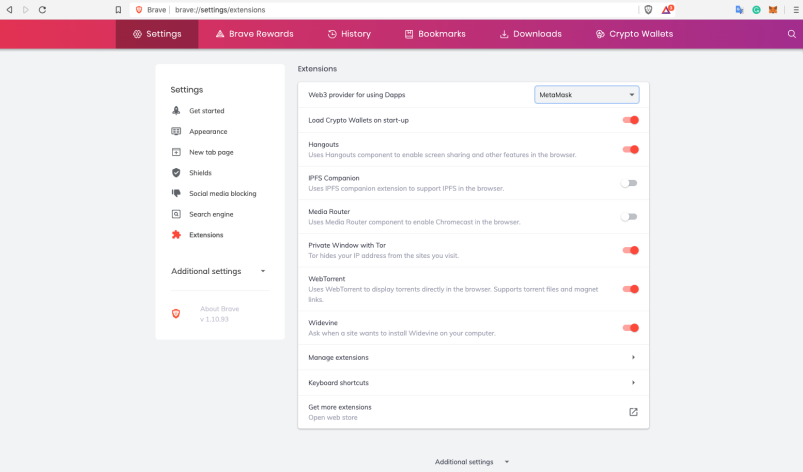The height and width of the screenshot is (472, 803).
Task: Open Search engine settings
Action: click(x=211, y=214)
